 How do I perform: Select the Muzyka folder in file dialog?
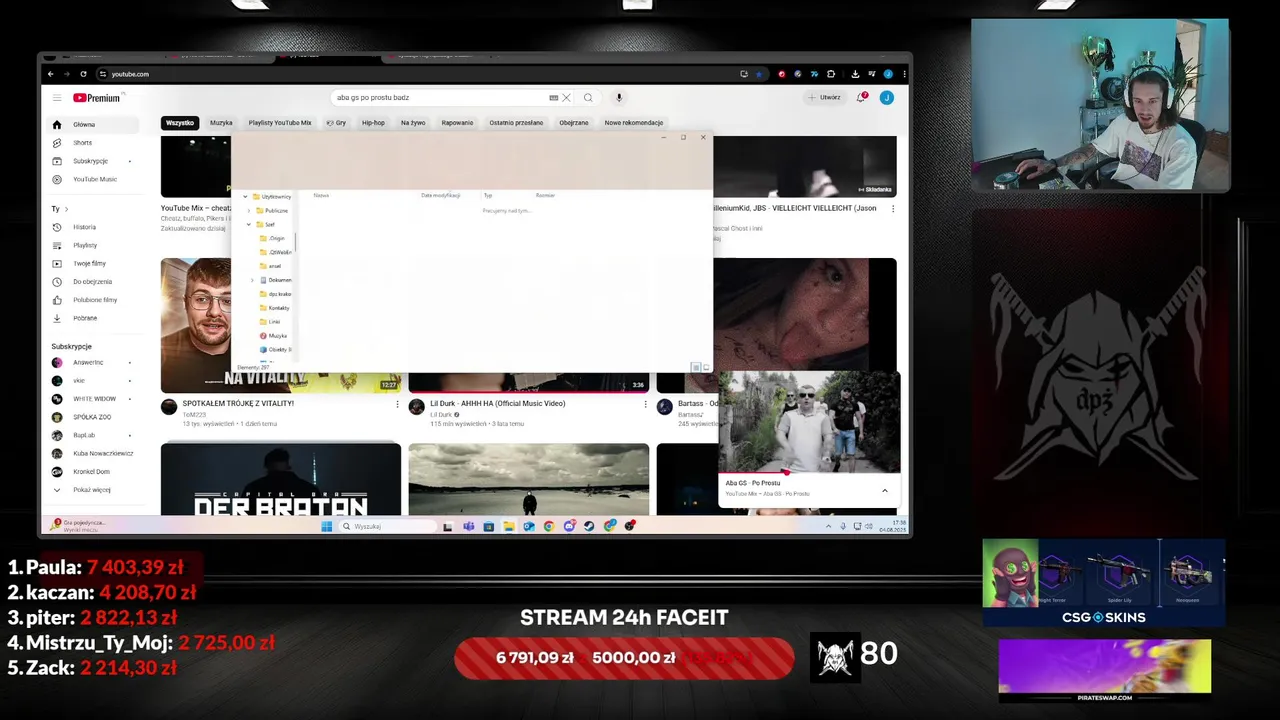click(x=277, y=336)
